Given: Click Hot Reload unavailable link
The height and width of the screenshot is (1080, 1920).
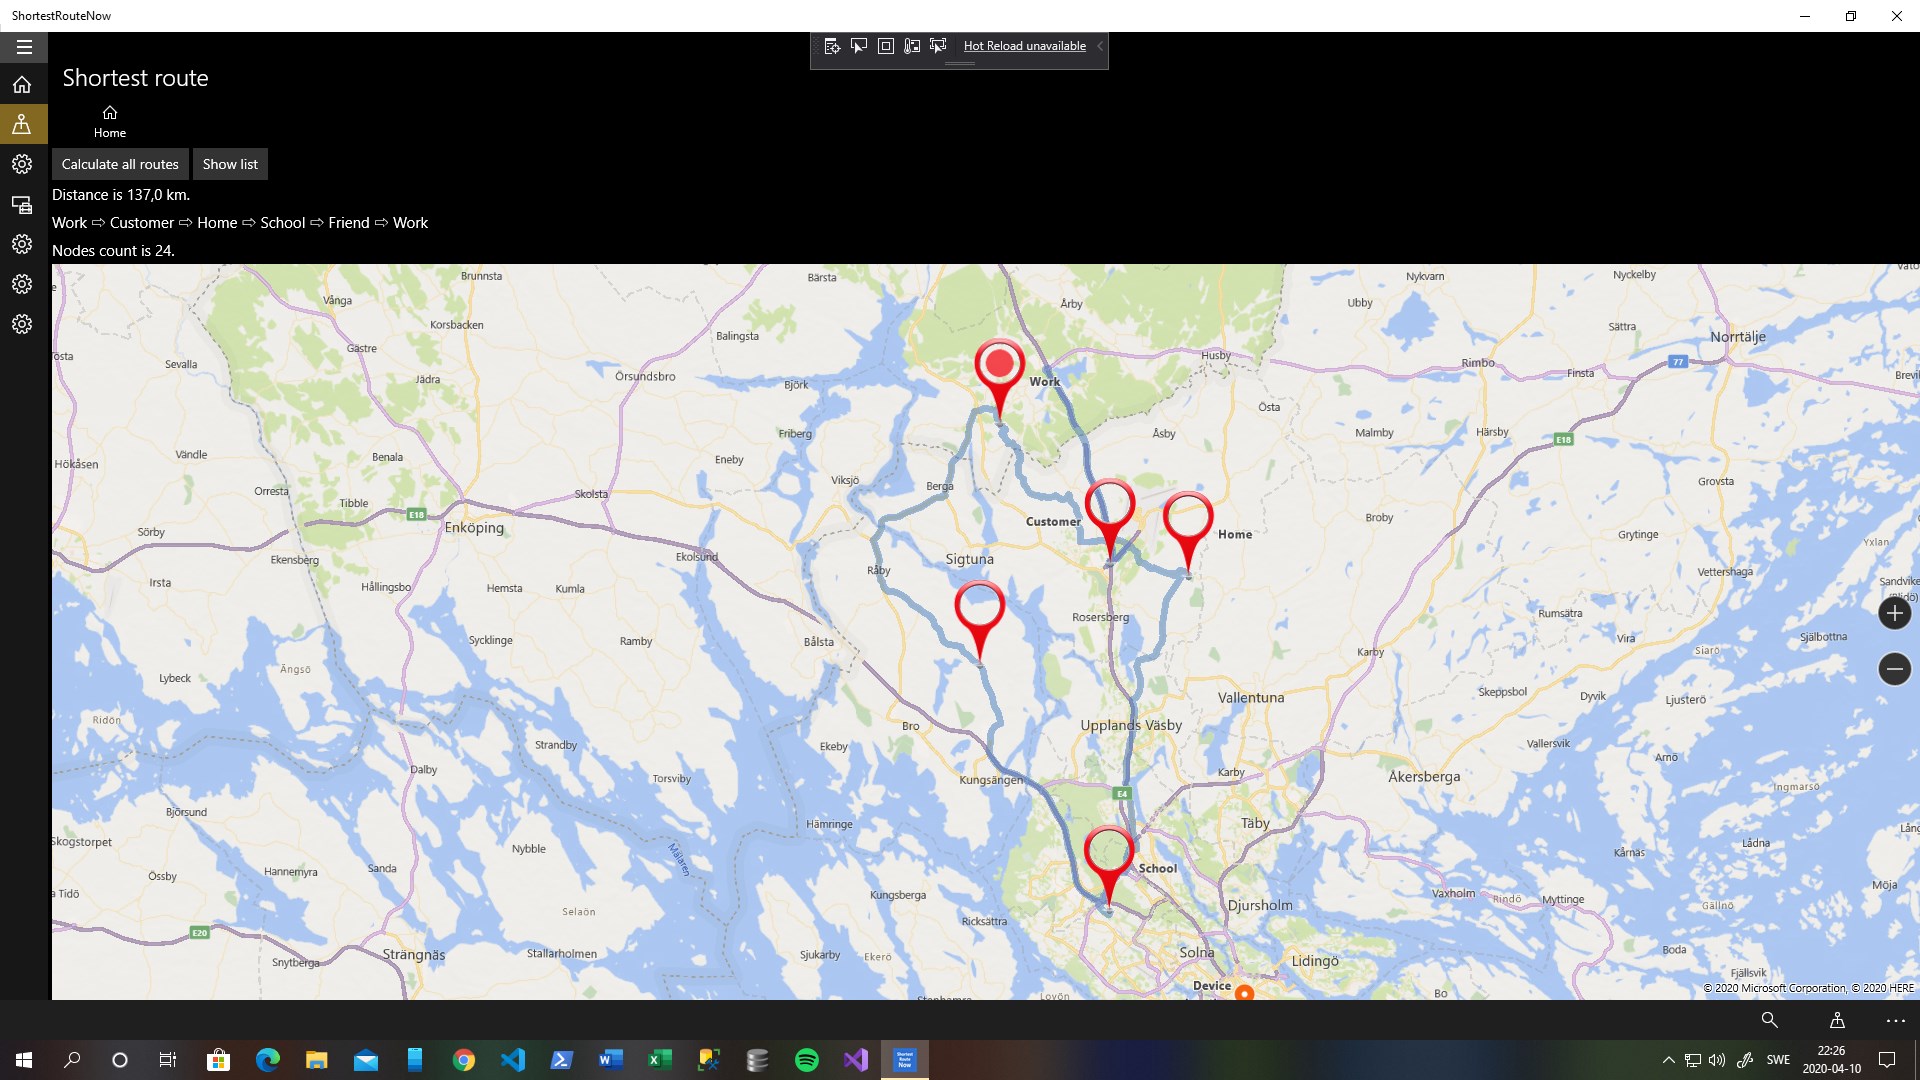Looking at the screenshot, I should [1024, 46].
